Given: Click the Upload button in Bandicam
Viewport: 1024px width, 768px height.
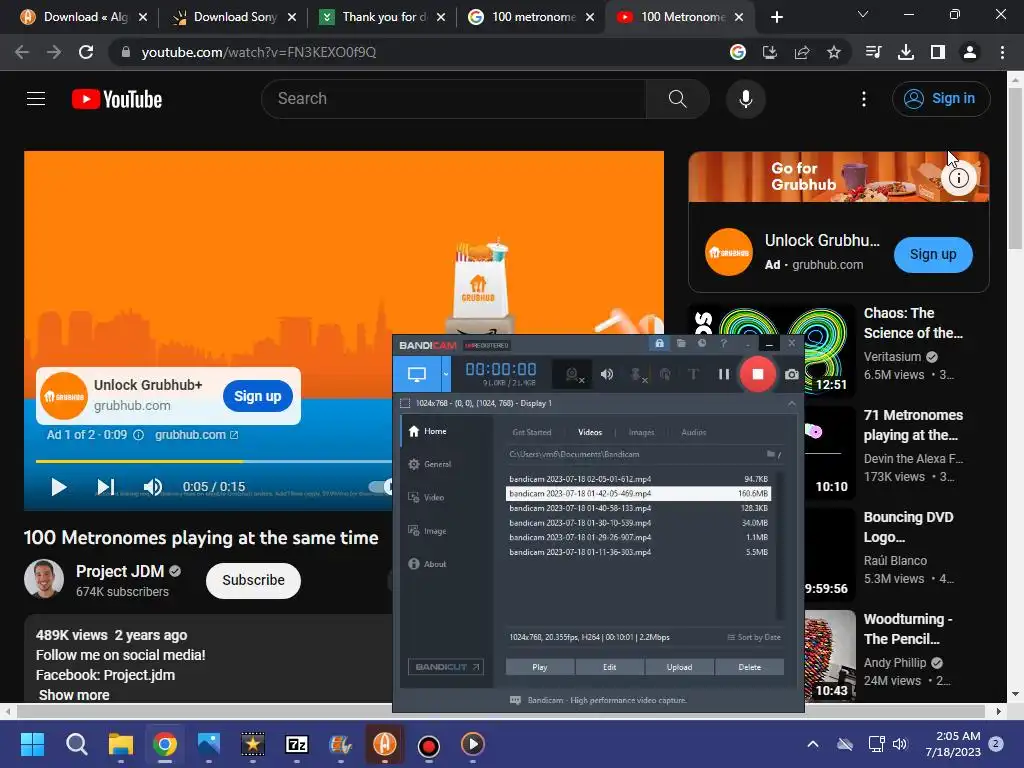Looking at the screenshot, I should coord(679,667).
